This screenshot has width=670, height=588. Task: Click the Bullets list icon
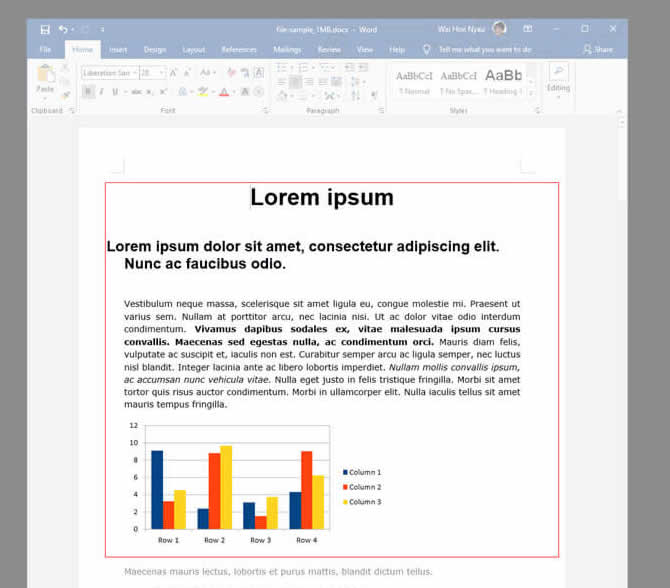coord(282,68)
